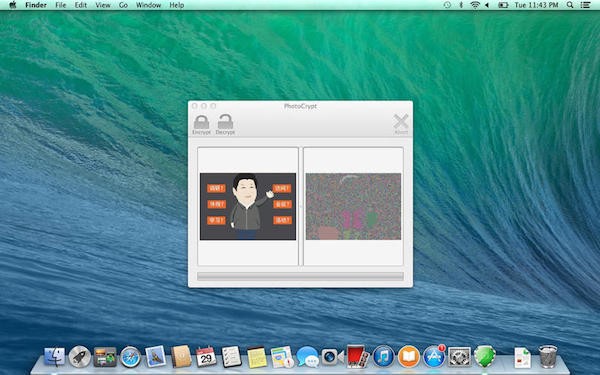Open yellow Notes icon in Dock
600x375 pixels.
[x=257, y=357]
